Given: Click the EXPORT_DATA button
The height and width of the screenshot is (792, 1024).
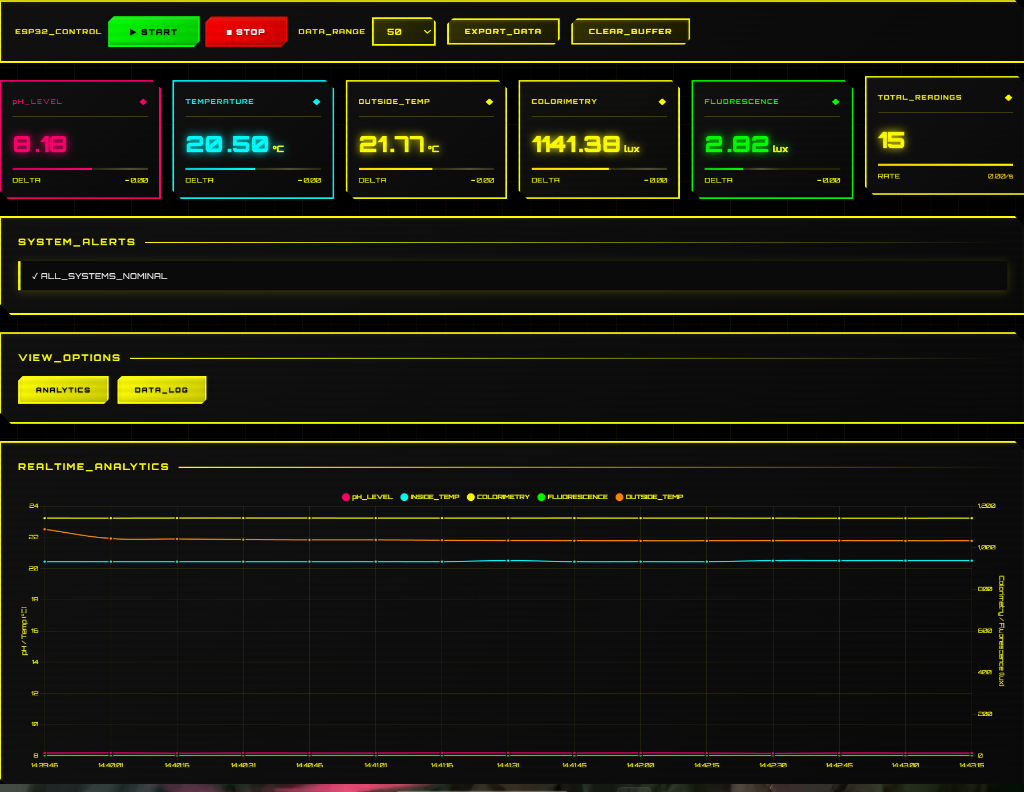Looking at the screenshot, I should point(502,31).
